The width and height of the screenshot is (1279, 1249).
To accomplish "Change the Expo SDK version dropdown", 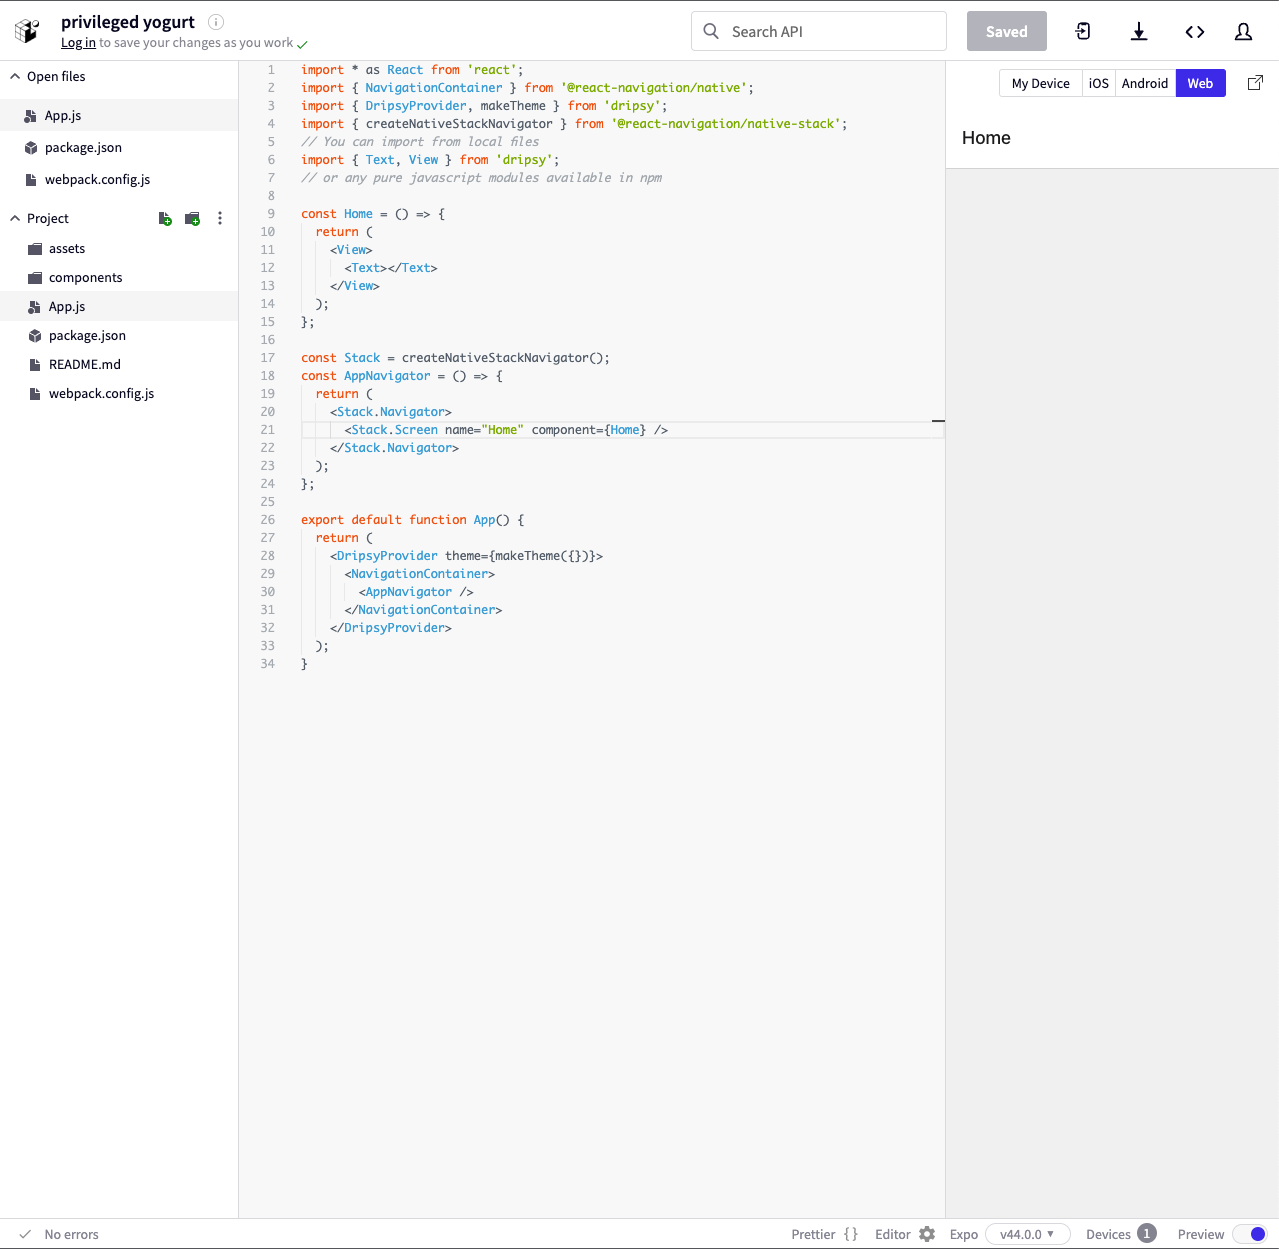I will pyautogui.click(x=1028, y=1234).
